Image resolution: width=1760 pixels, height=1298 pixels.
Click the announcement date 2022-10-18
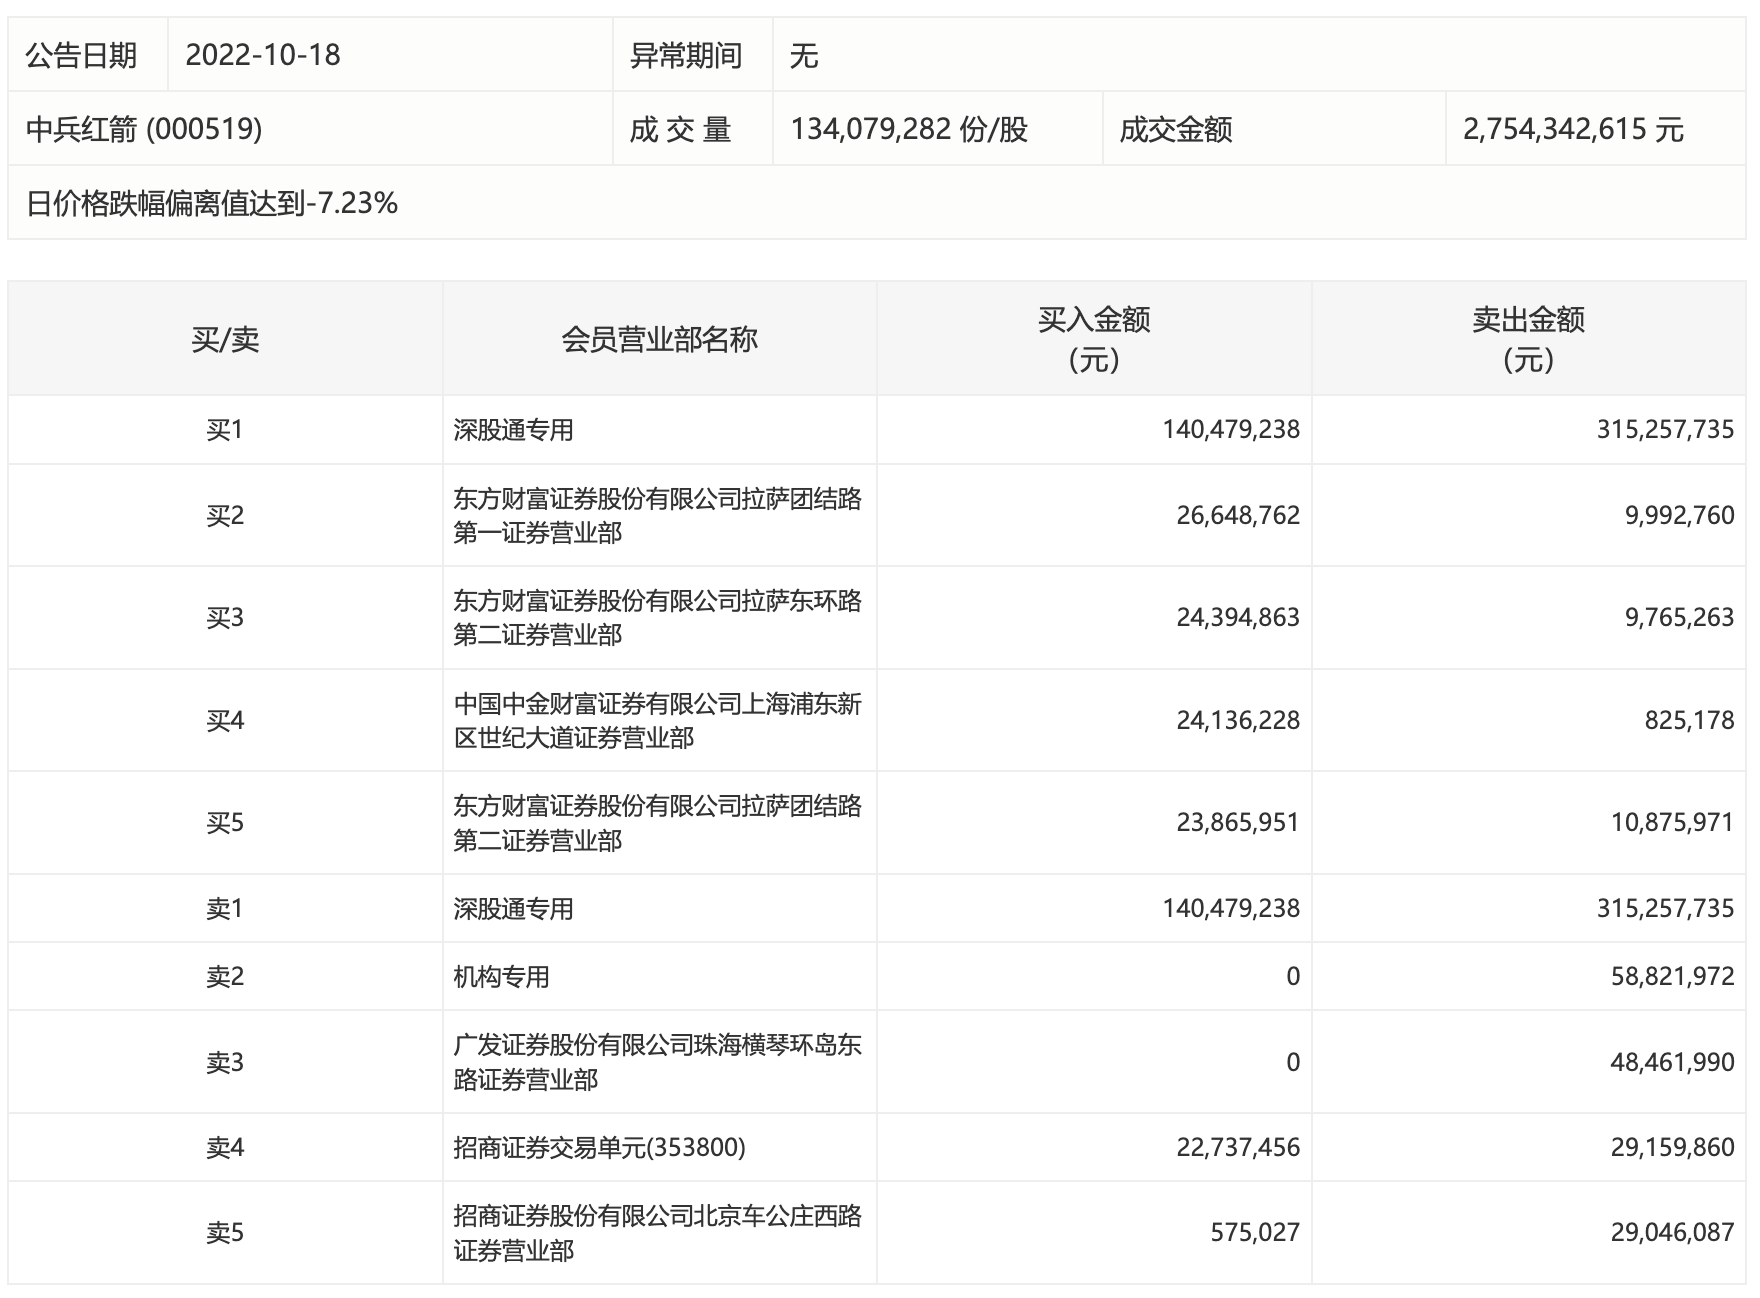pyautogui.click(x=263, y=55)
